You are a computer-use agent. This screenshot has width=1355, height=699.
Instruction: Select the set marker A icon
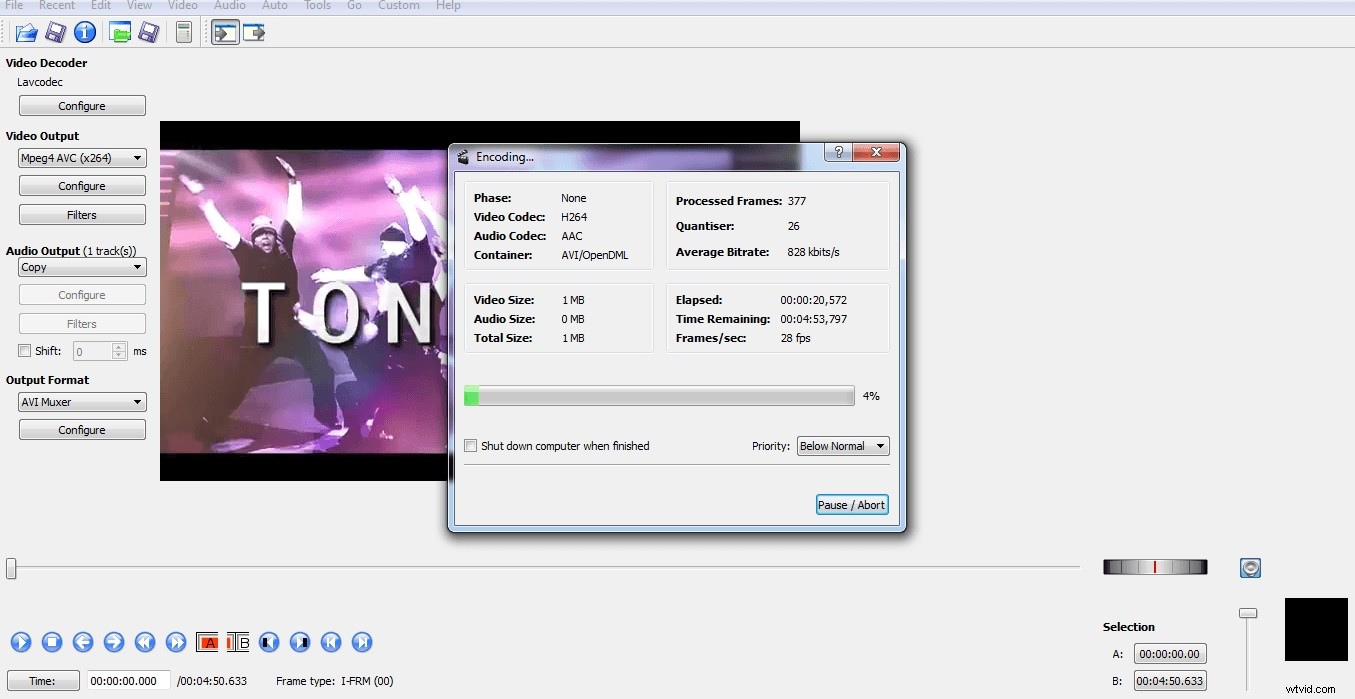tap(207, 642)
